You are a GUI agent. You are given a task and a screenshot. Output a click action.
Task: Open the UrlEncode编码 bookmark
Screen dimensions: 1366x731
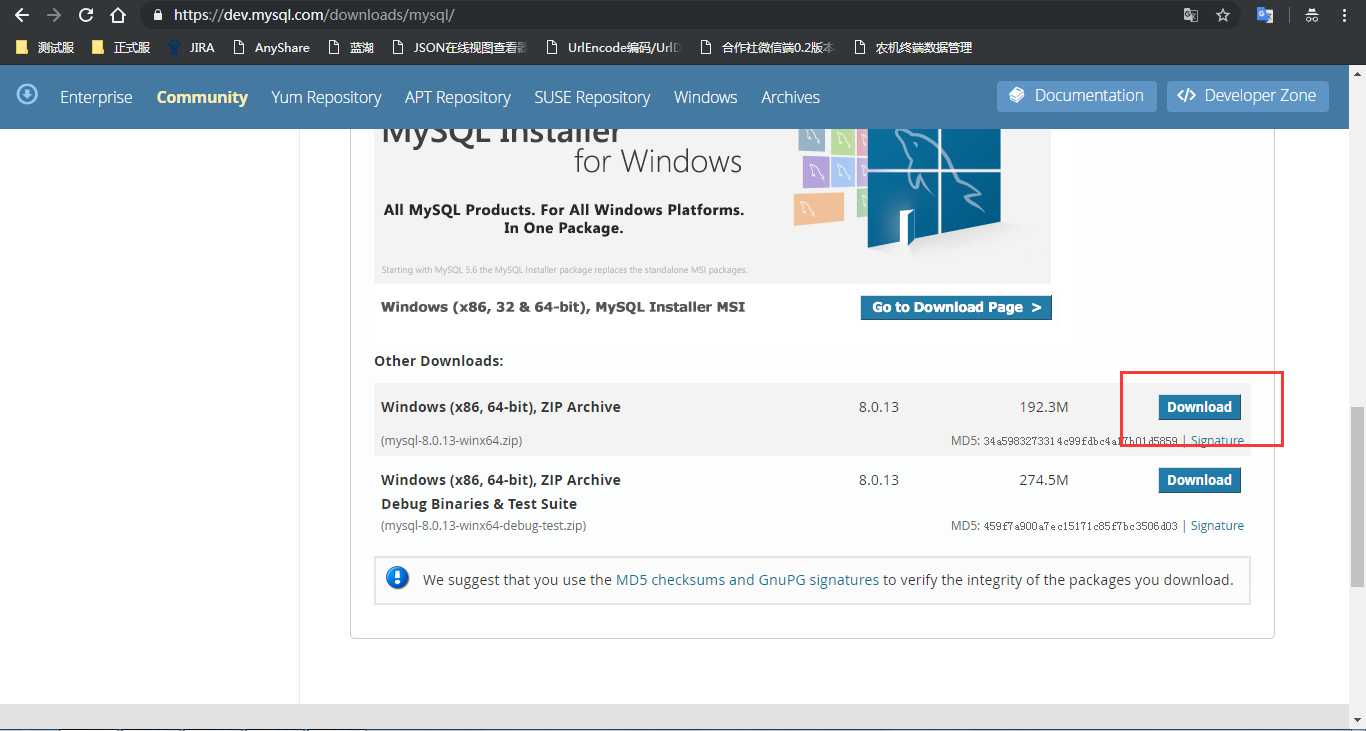(614, 47)
